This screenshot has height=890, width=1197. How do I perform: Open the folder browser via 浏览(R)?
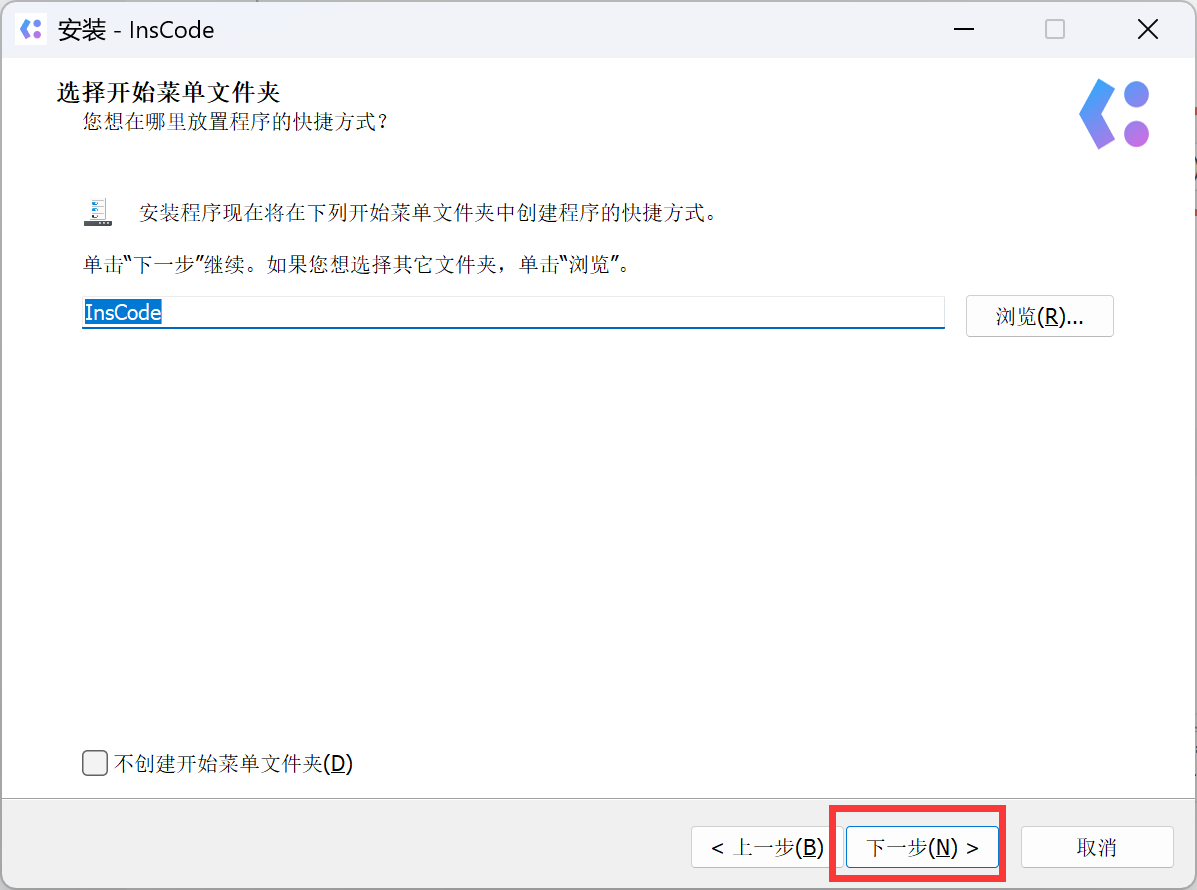tap(1039, 315)
